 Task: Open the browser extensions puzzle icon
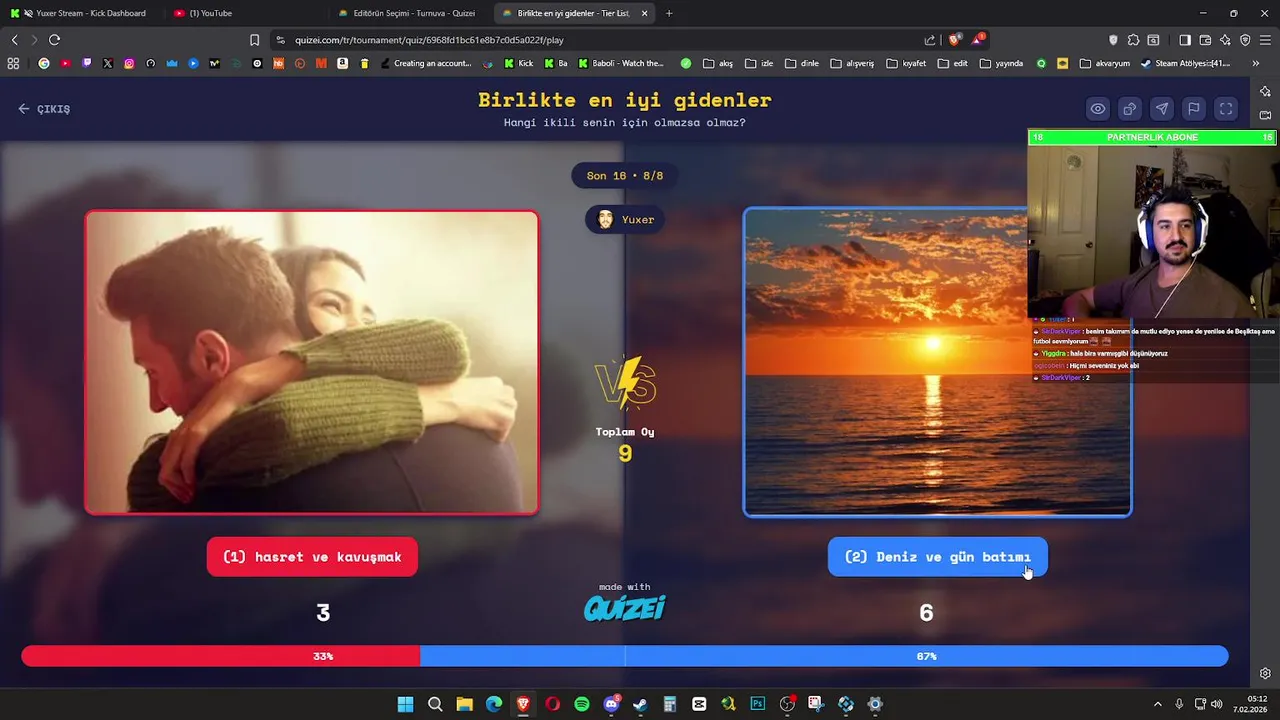click(1133, 40)
